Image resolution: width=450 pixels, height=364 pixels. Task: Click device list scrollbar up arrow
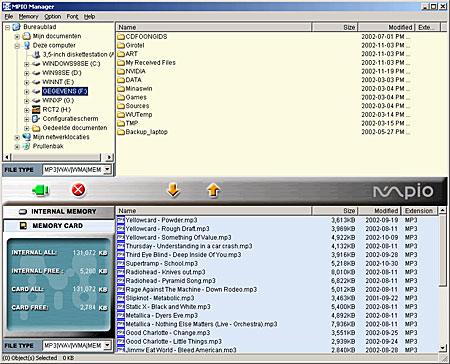(x=442, y=211)
